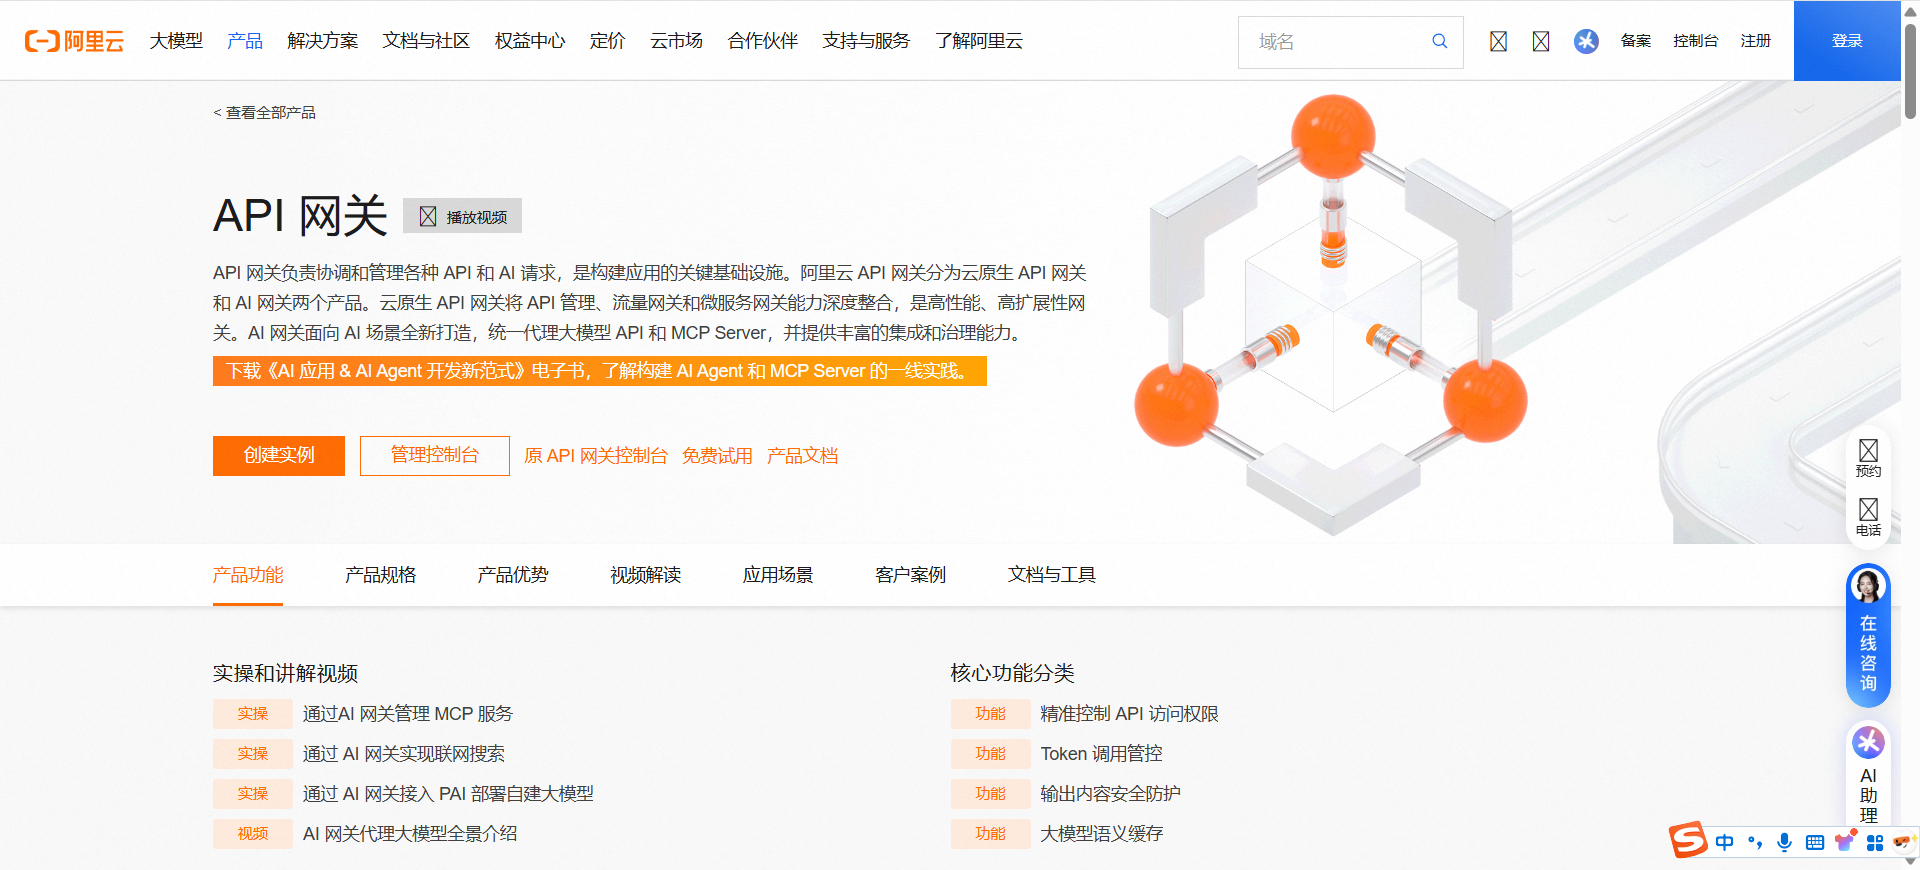Open 原 API 网关控制台 link

[x=596, y=456]
